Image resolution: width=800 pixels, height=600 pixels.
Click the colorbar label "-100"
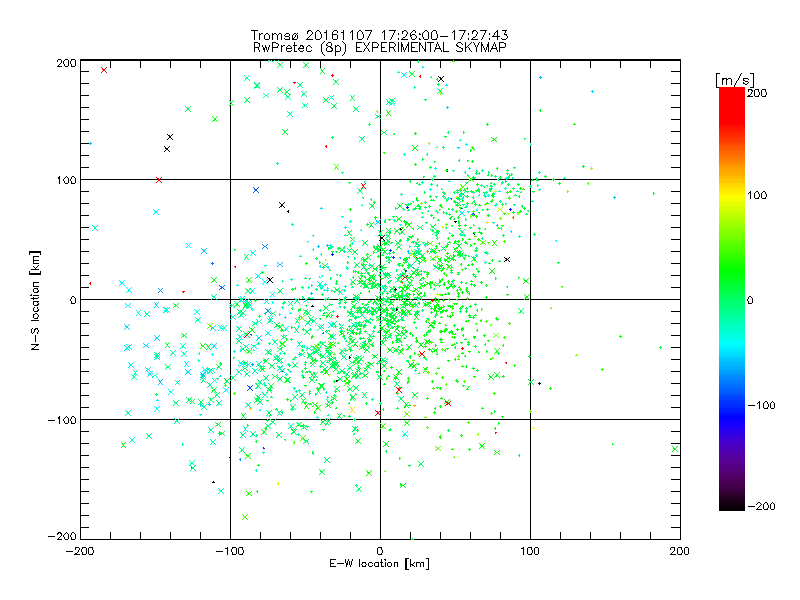(x=761, y=405)
